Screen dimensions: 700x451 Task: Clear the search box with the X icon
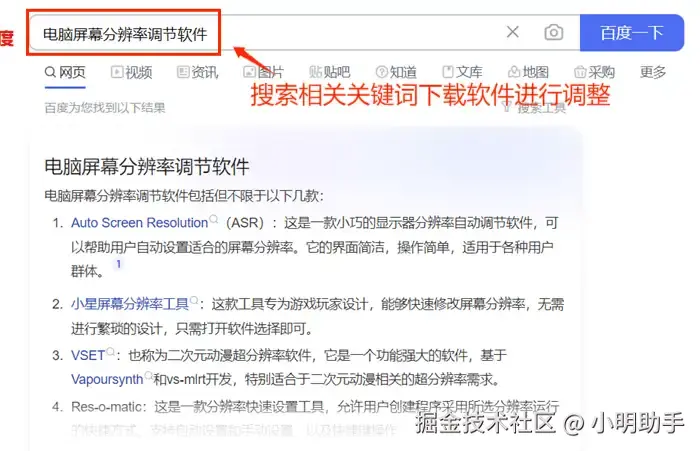coord(512,32)
